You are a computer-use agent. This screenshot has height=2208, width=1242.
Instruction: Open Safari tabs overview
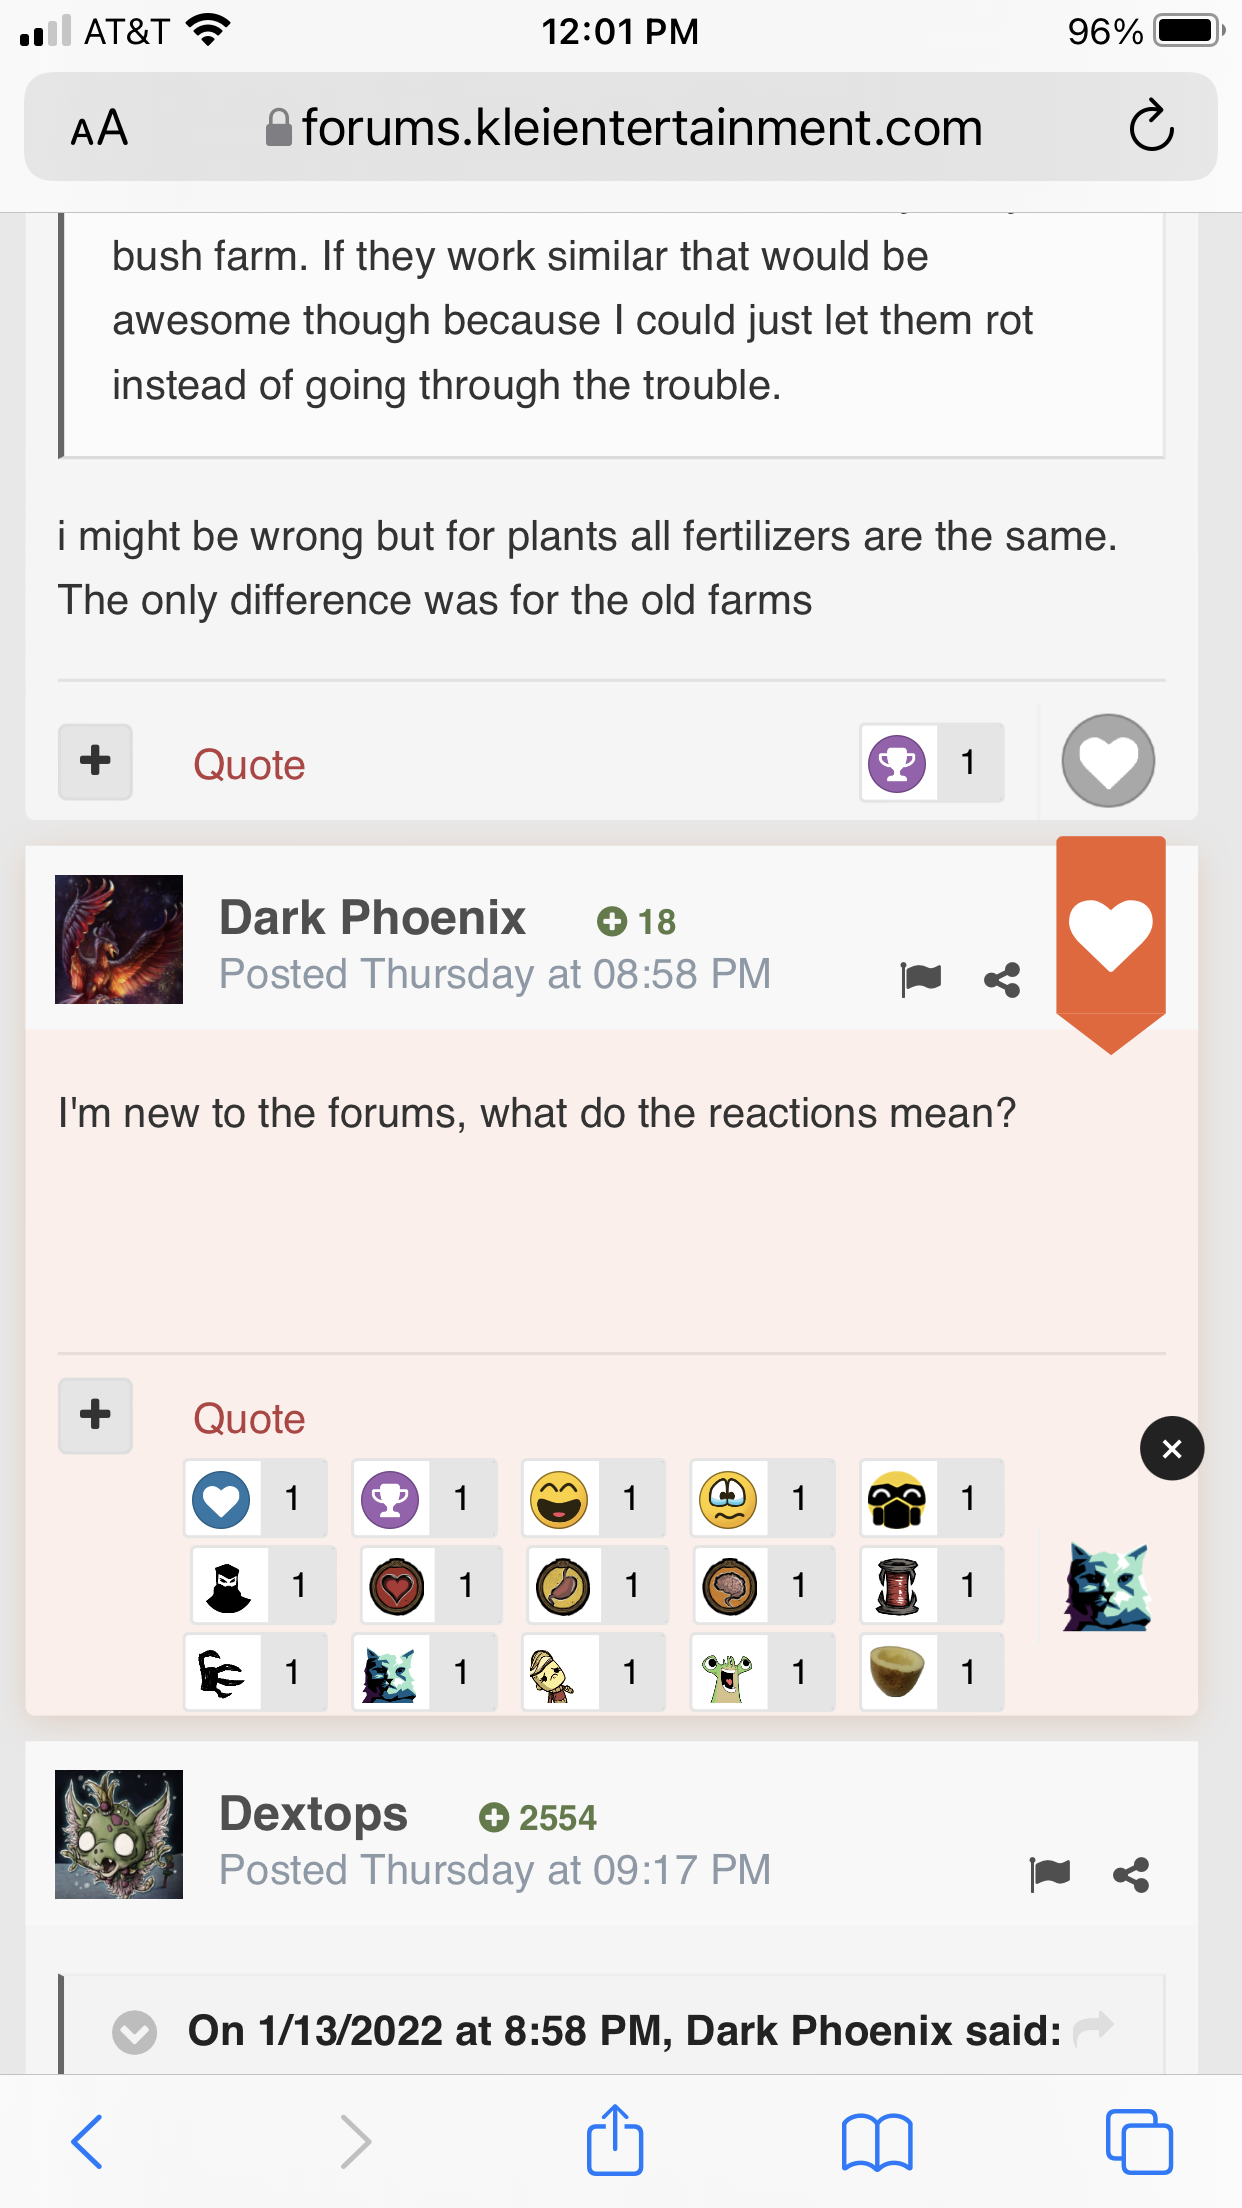(1139, 2141)
